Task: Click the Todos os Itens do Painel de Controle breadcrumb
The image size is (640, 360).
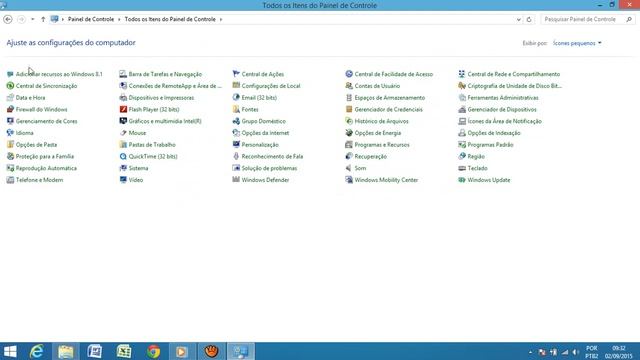Action: click(170, 19)
